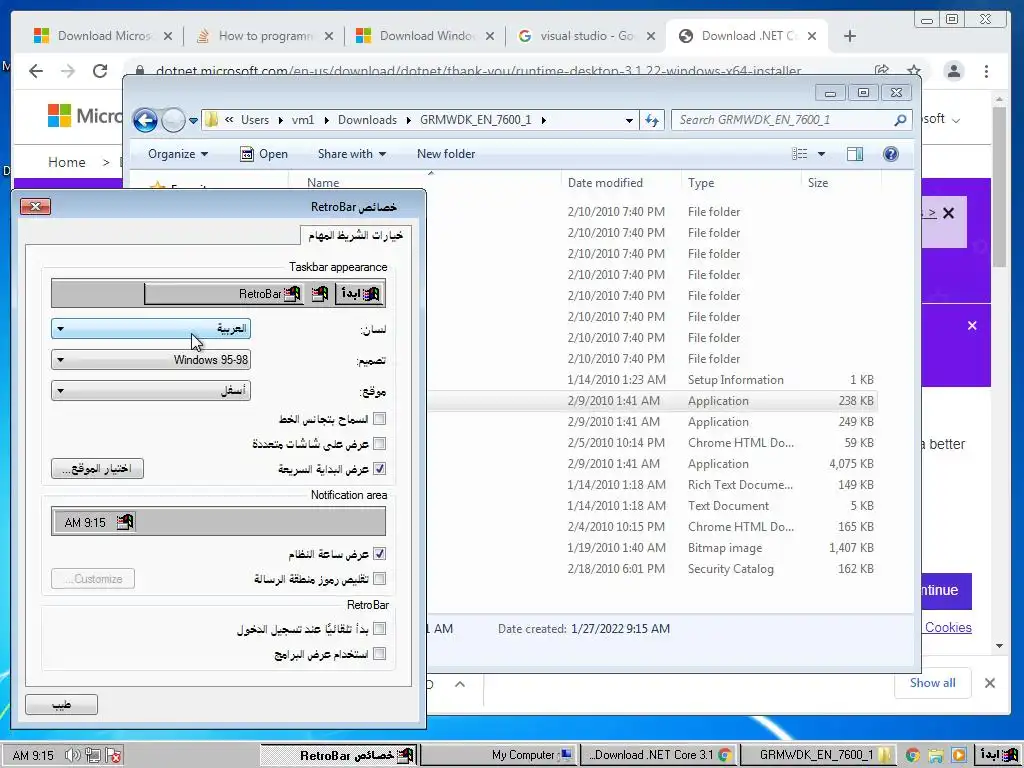Viewport: 1024px width, 768px height.
Task: Switch to visual studio Google tab
Action: pos(586,36)
